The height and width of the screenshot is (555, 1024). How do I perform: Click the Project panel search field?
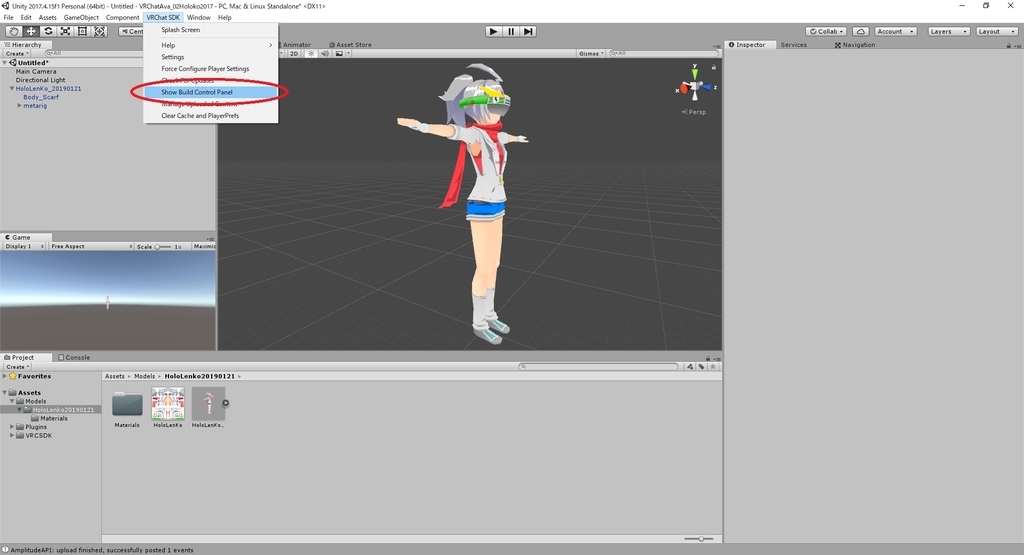click(x=599, y=366)
